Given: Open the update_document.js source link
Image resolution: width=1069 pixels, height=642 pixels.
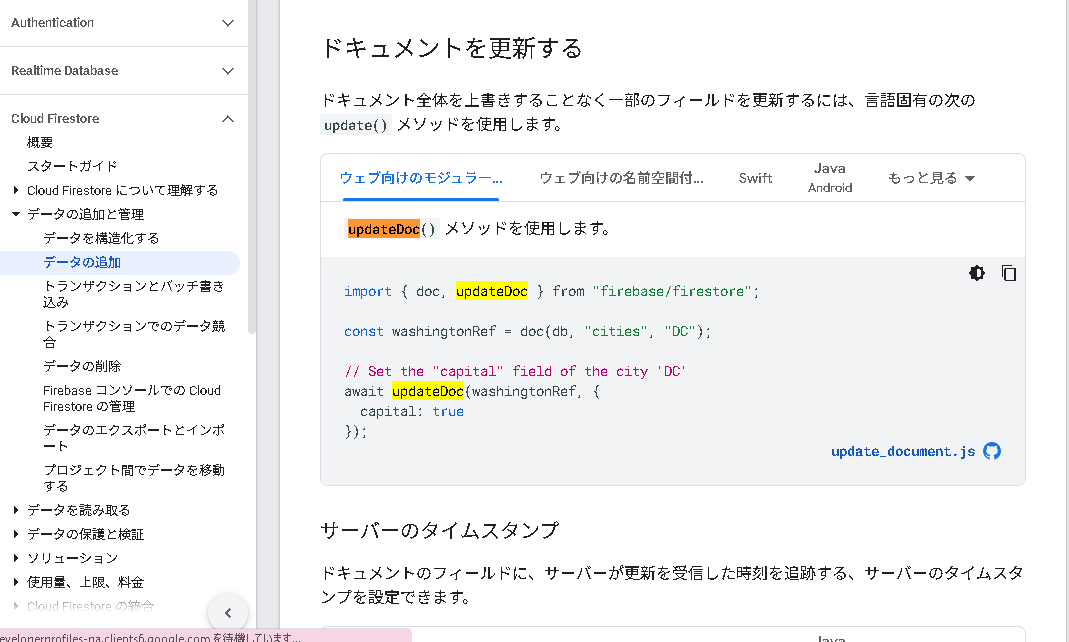Looking at the screenshot, I should 903,451.
